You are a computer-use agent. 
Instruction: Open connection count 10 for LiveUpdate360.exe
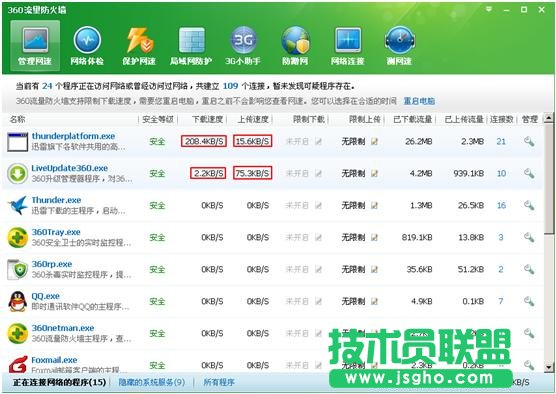501,173
